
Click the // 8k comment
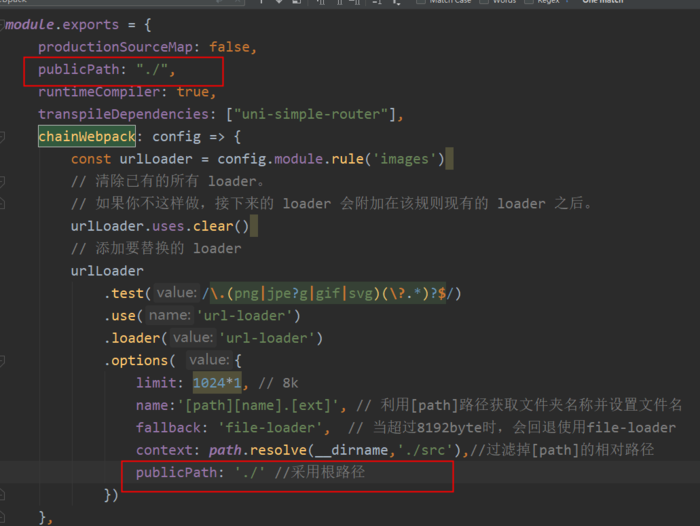coord(278,383)
